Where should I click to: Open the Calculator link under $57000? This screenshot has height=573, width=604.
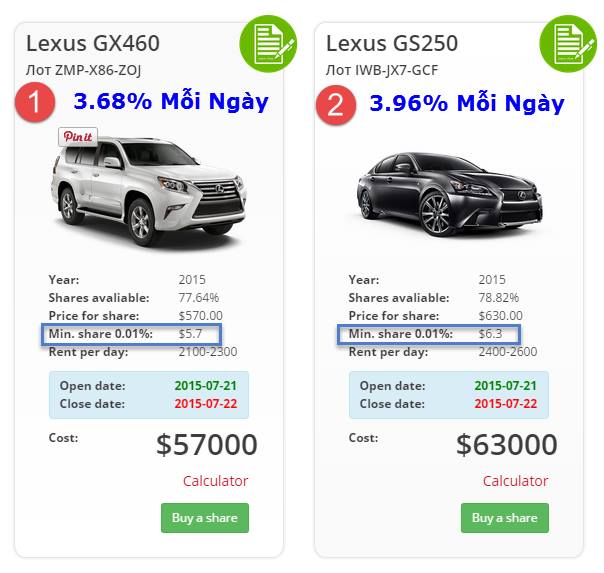(x=215, y=481)
